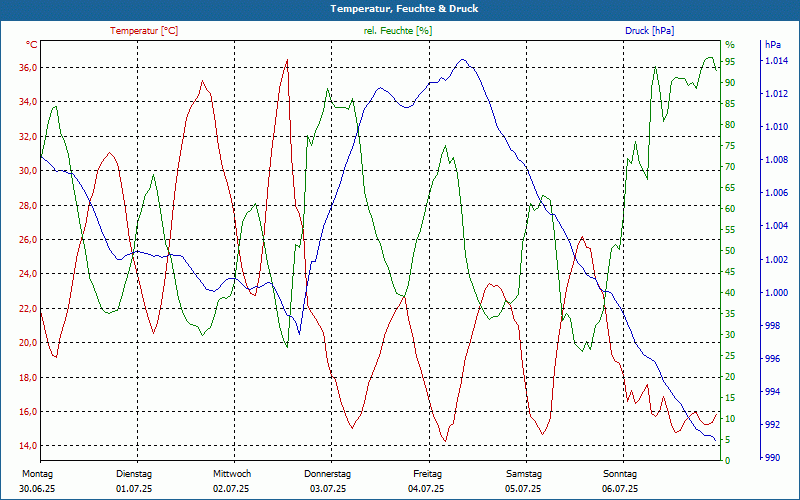Click the '1.002' pressure axis value
Screen dimensions: 800x500
coord(778,260)
